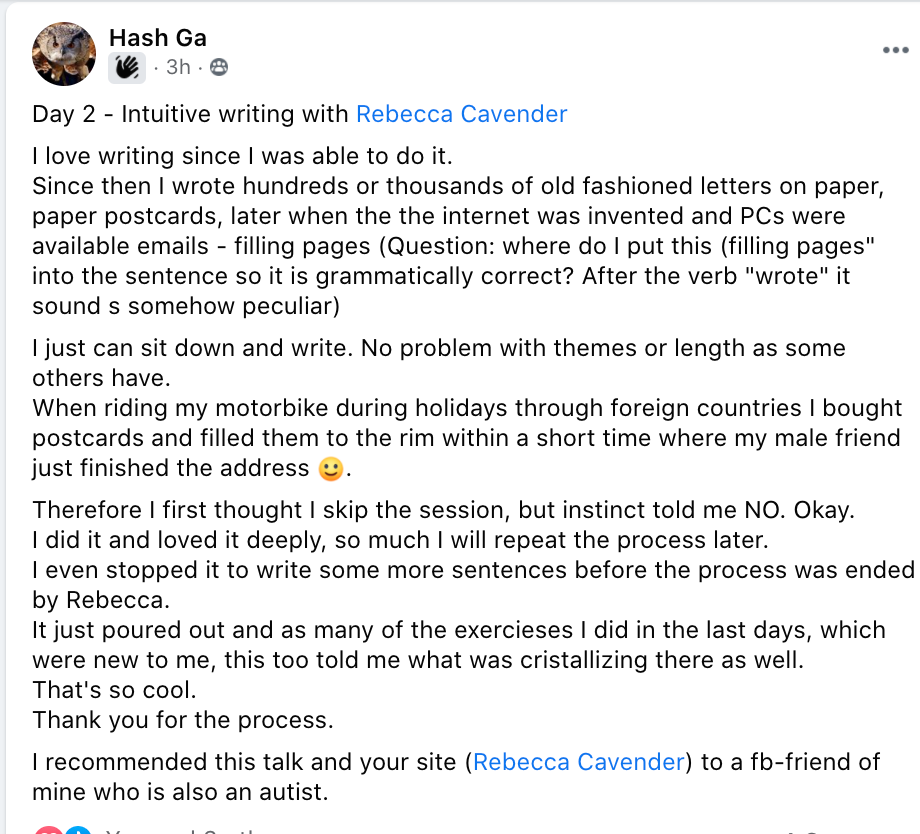Open Rebecca Cavender link in the title line
Screen dimensions: 920x834
tap(462, 114)
